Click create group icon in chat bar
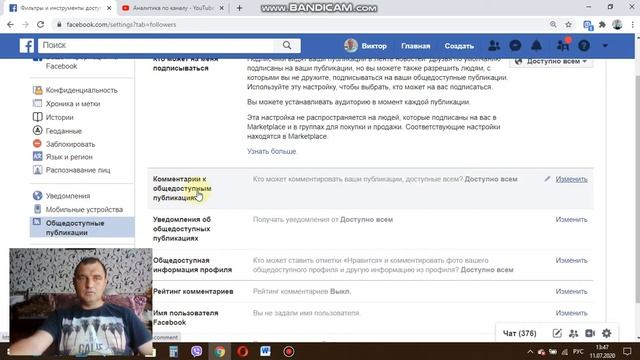This screenshot has height=360, width=640. (573, 333)
